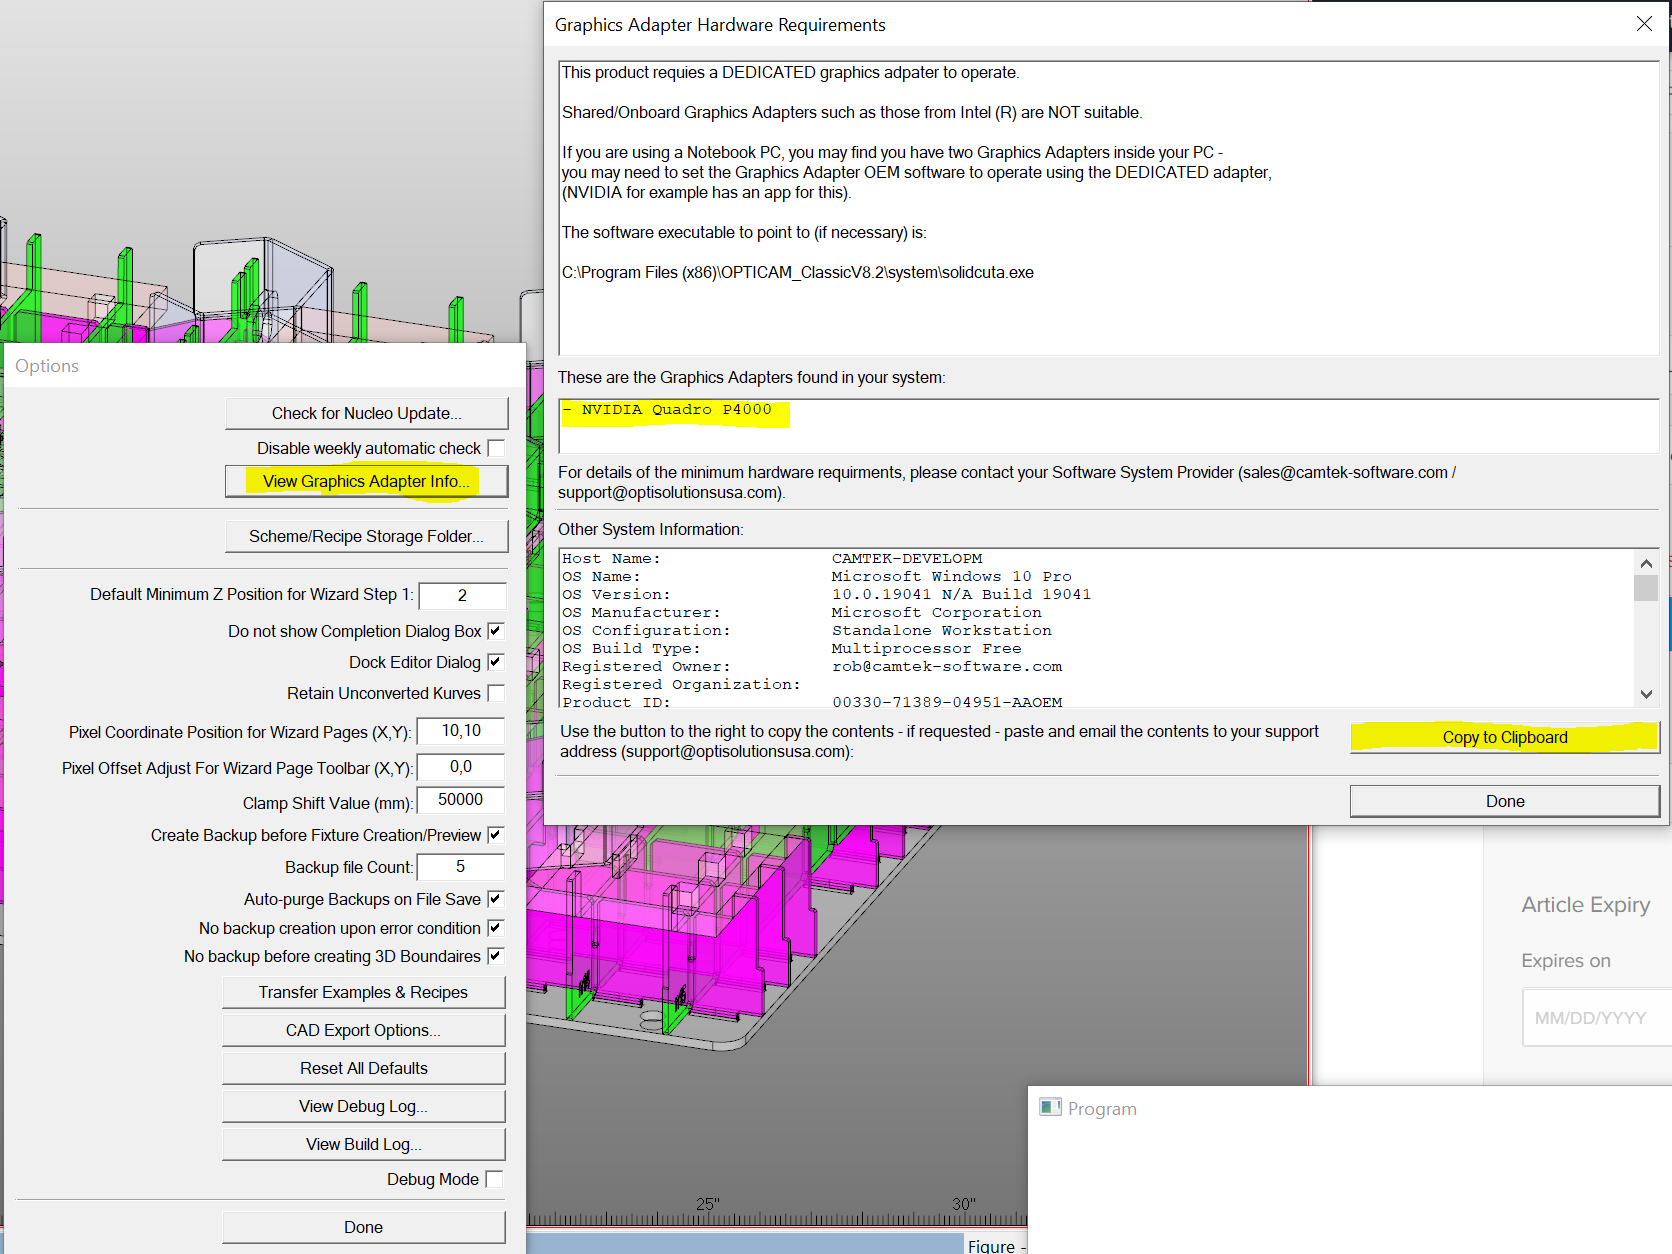
Task: Click scroll up arrow in system information box
Action: (1646, 563)
